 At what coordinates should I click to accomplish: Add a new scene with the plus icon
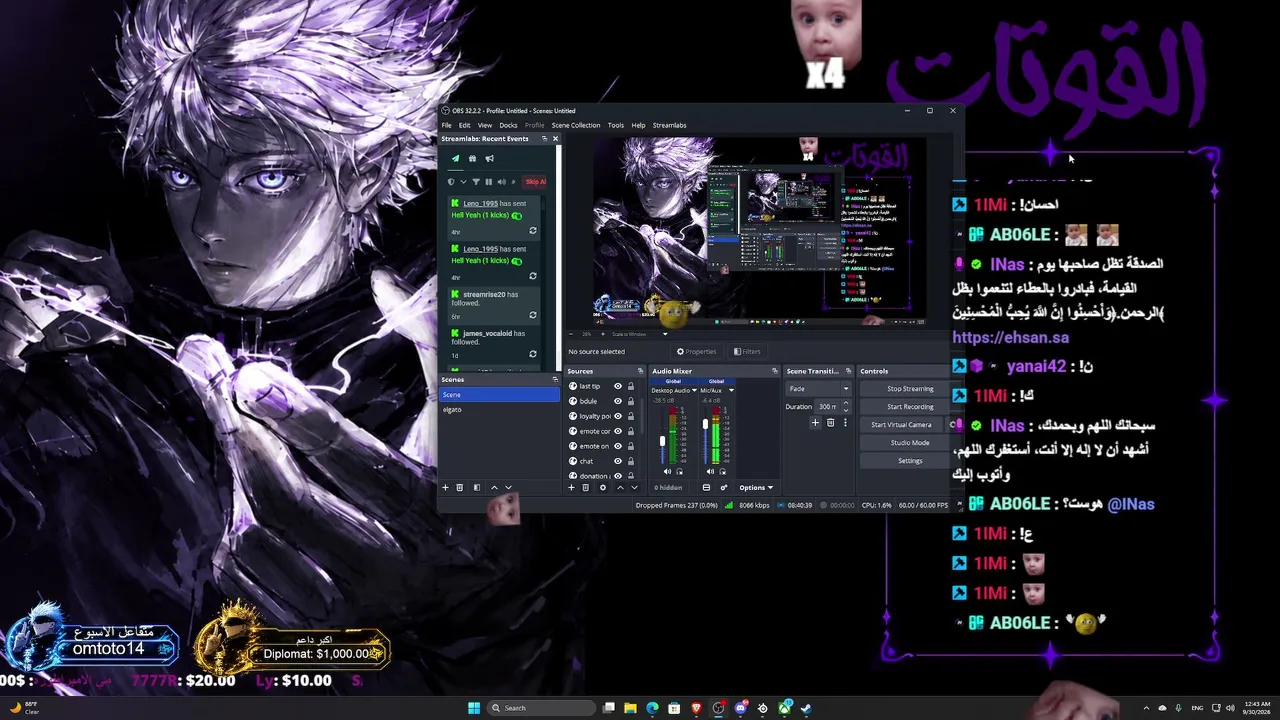445,487
